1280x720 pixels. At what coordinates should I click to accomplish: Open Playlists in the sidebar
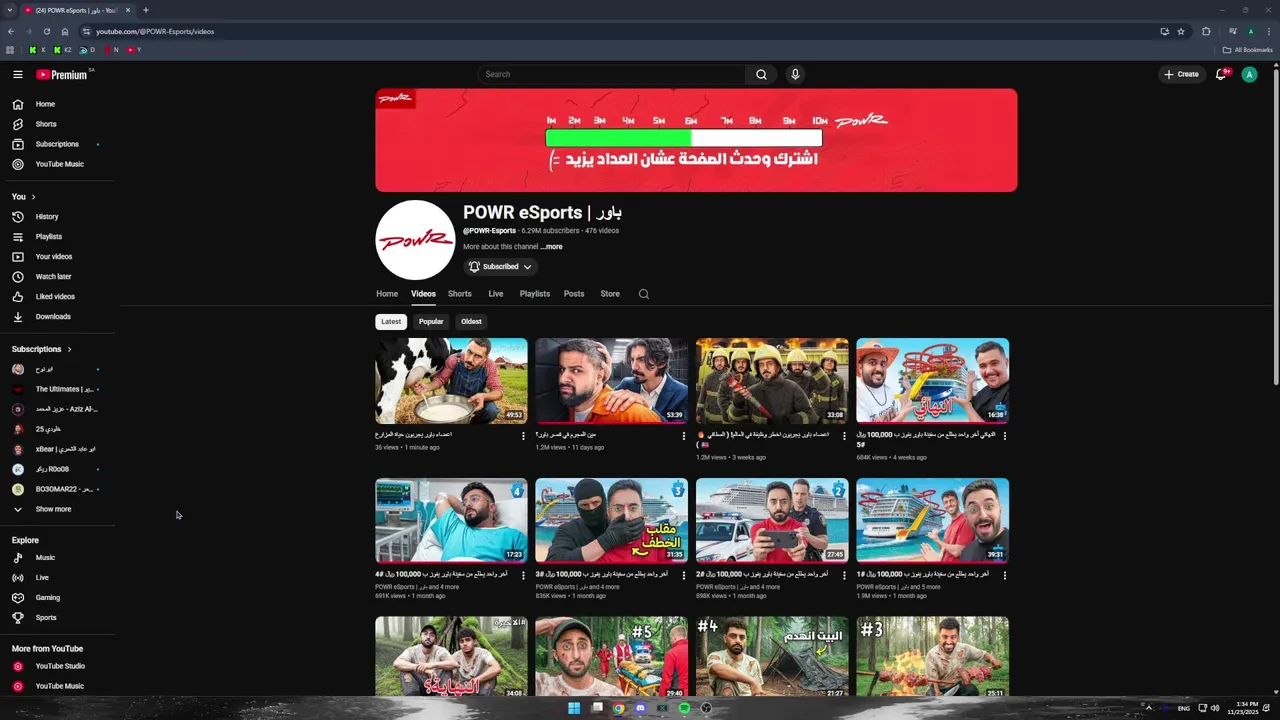point(57,237)
